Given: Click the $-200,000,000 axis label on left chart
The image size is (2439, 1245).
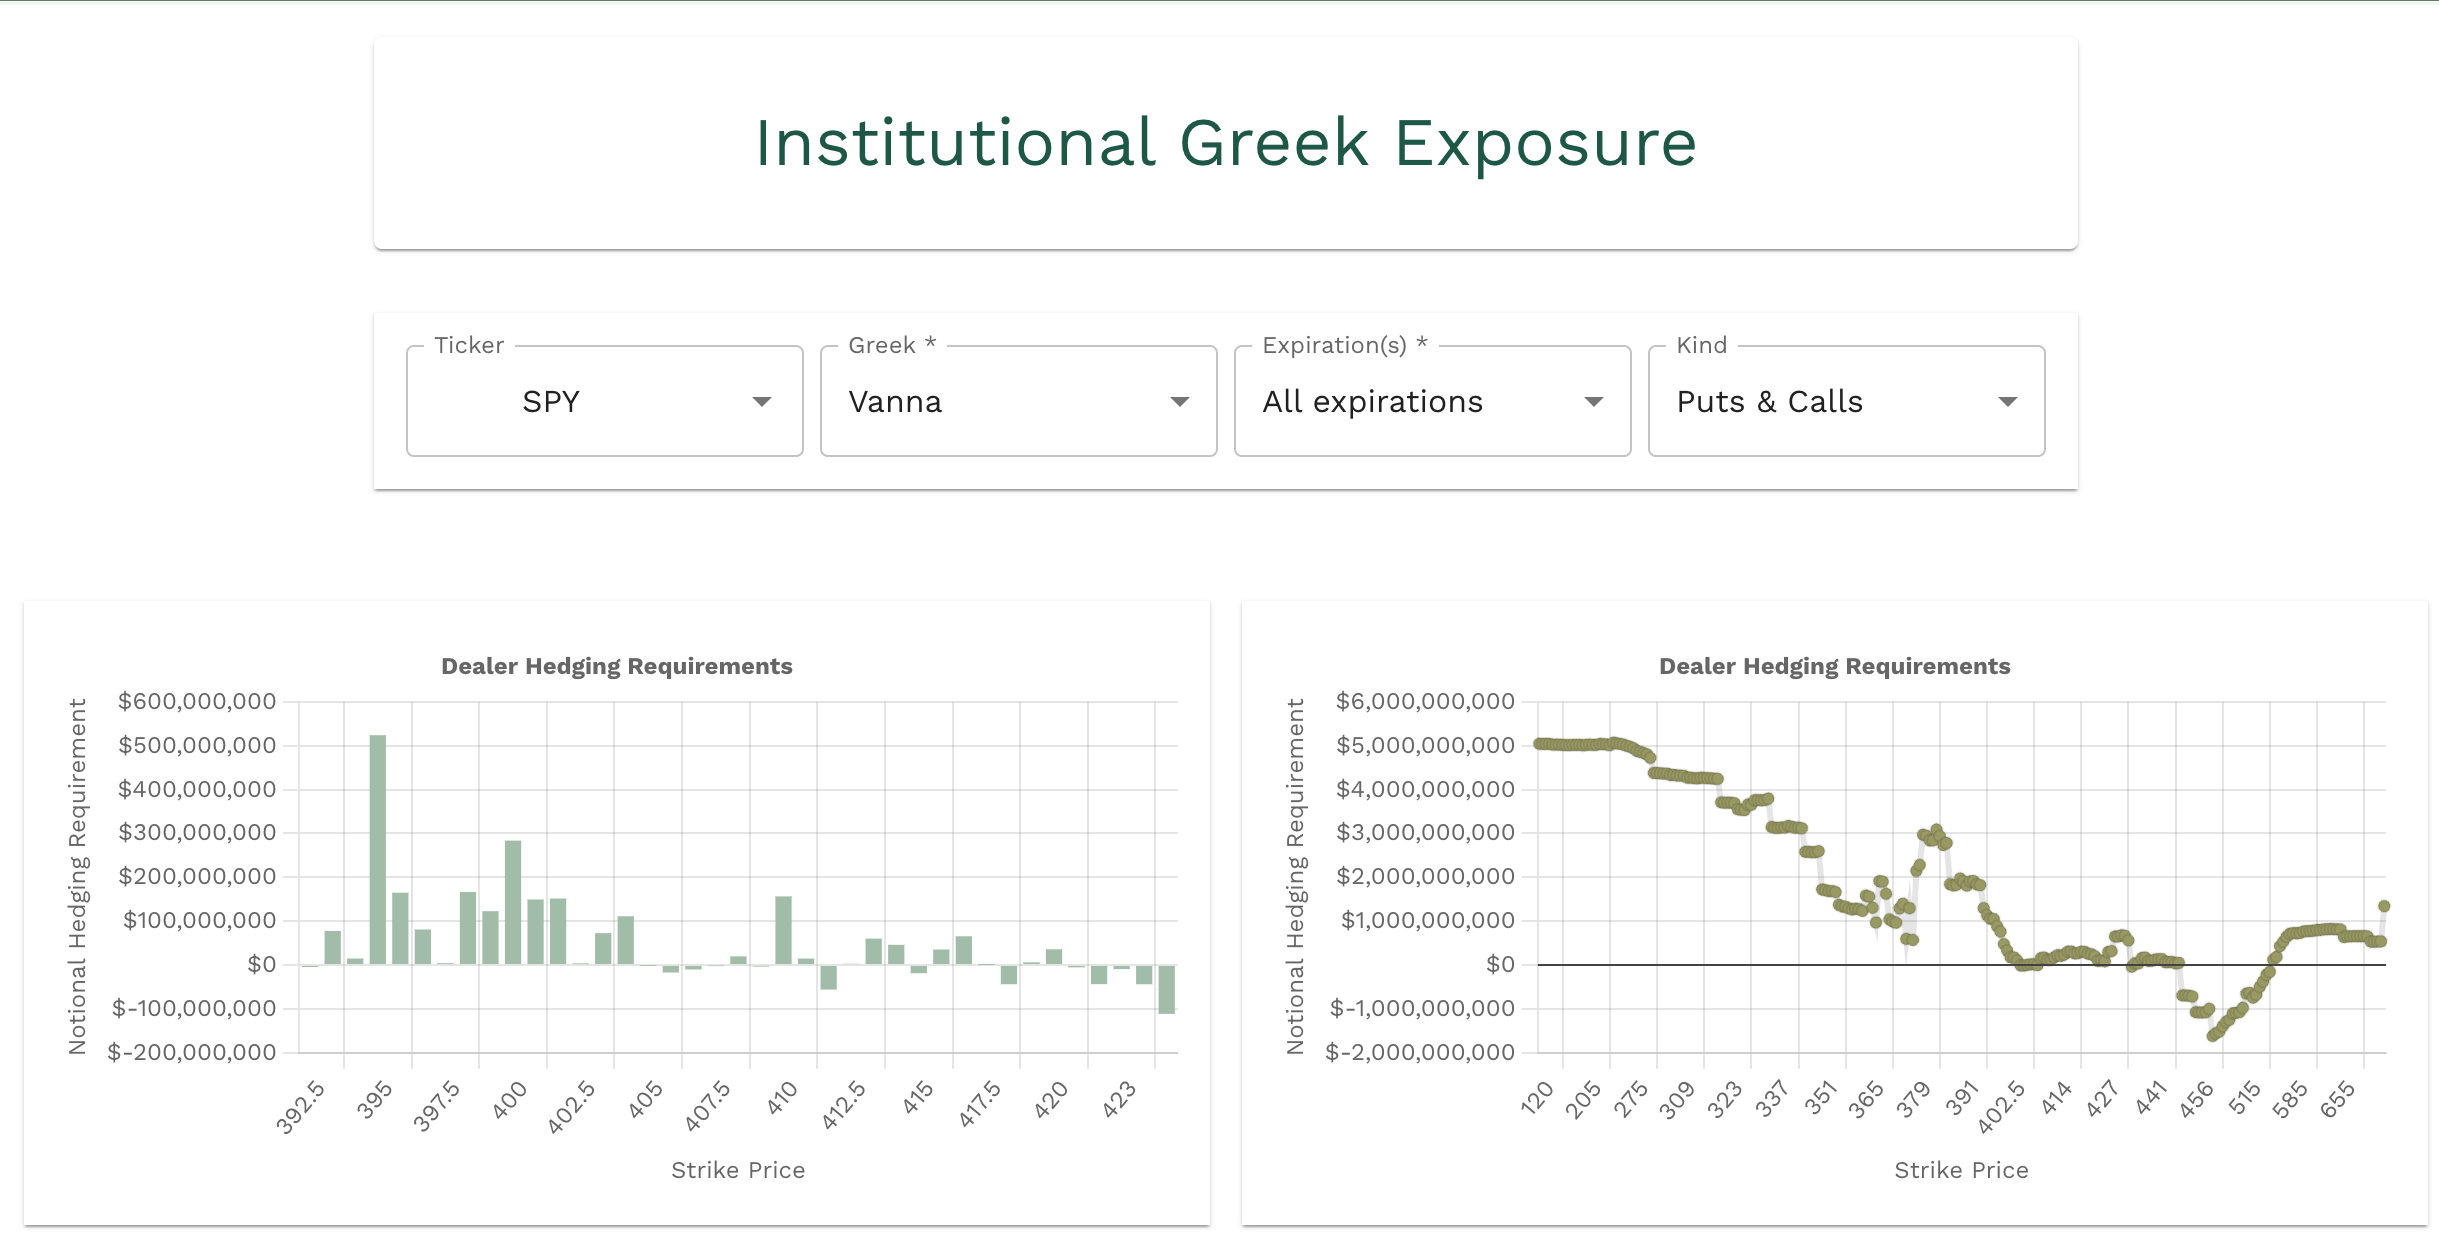Looking at the screenshot, I should coord(192,1052).
